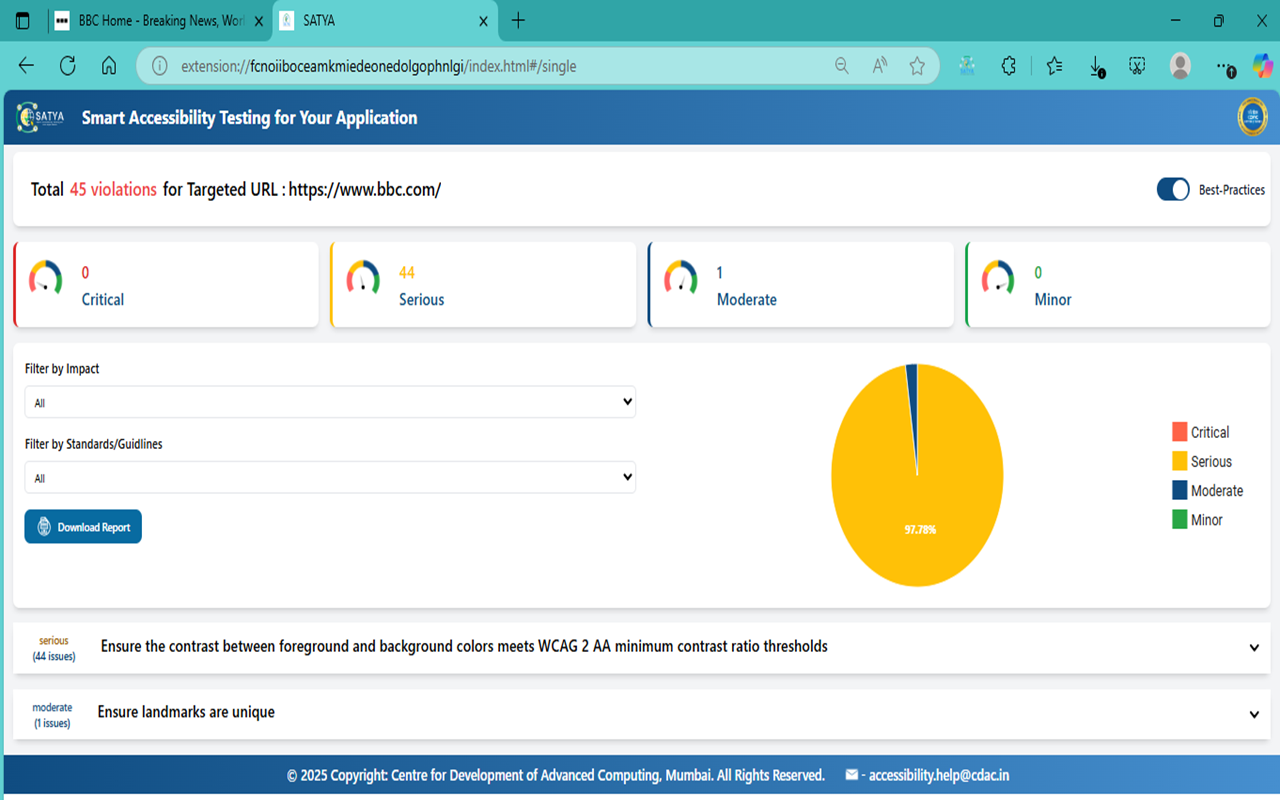Click the Serious gauge icon
Viewport: 1280px width, 800px height.
(363, 277)
